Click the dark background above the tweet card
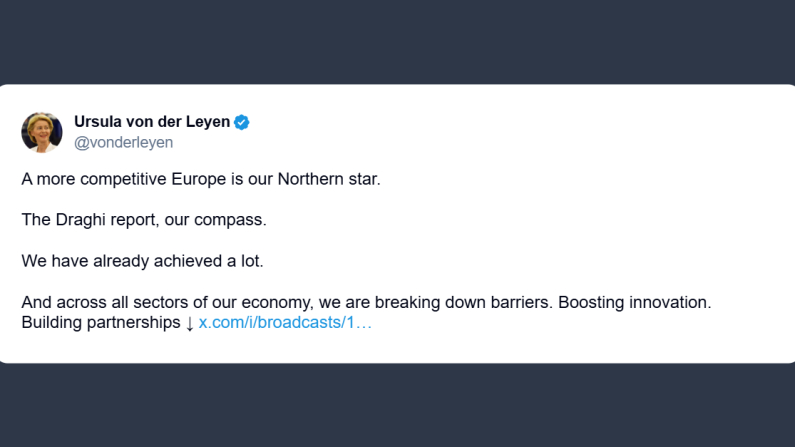795x447 pixels. click(397, 40)
